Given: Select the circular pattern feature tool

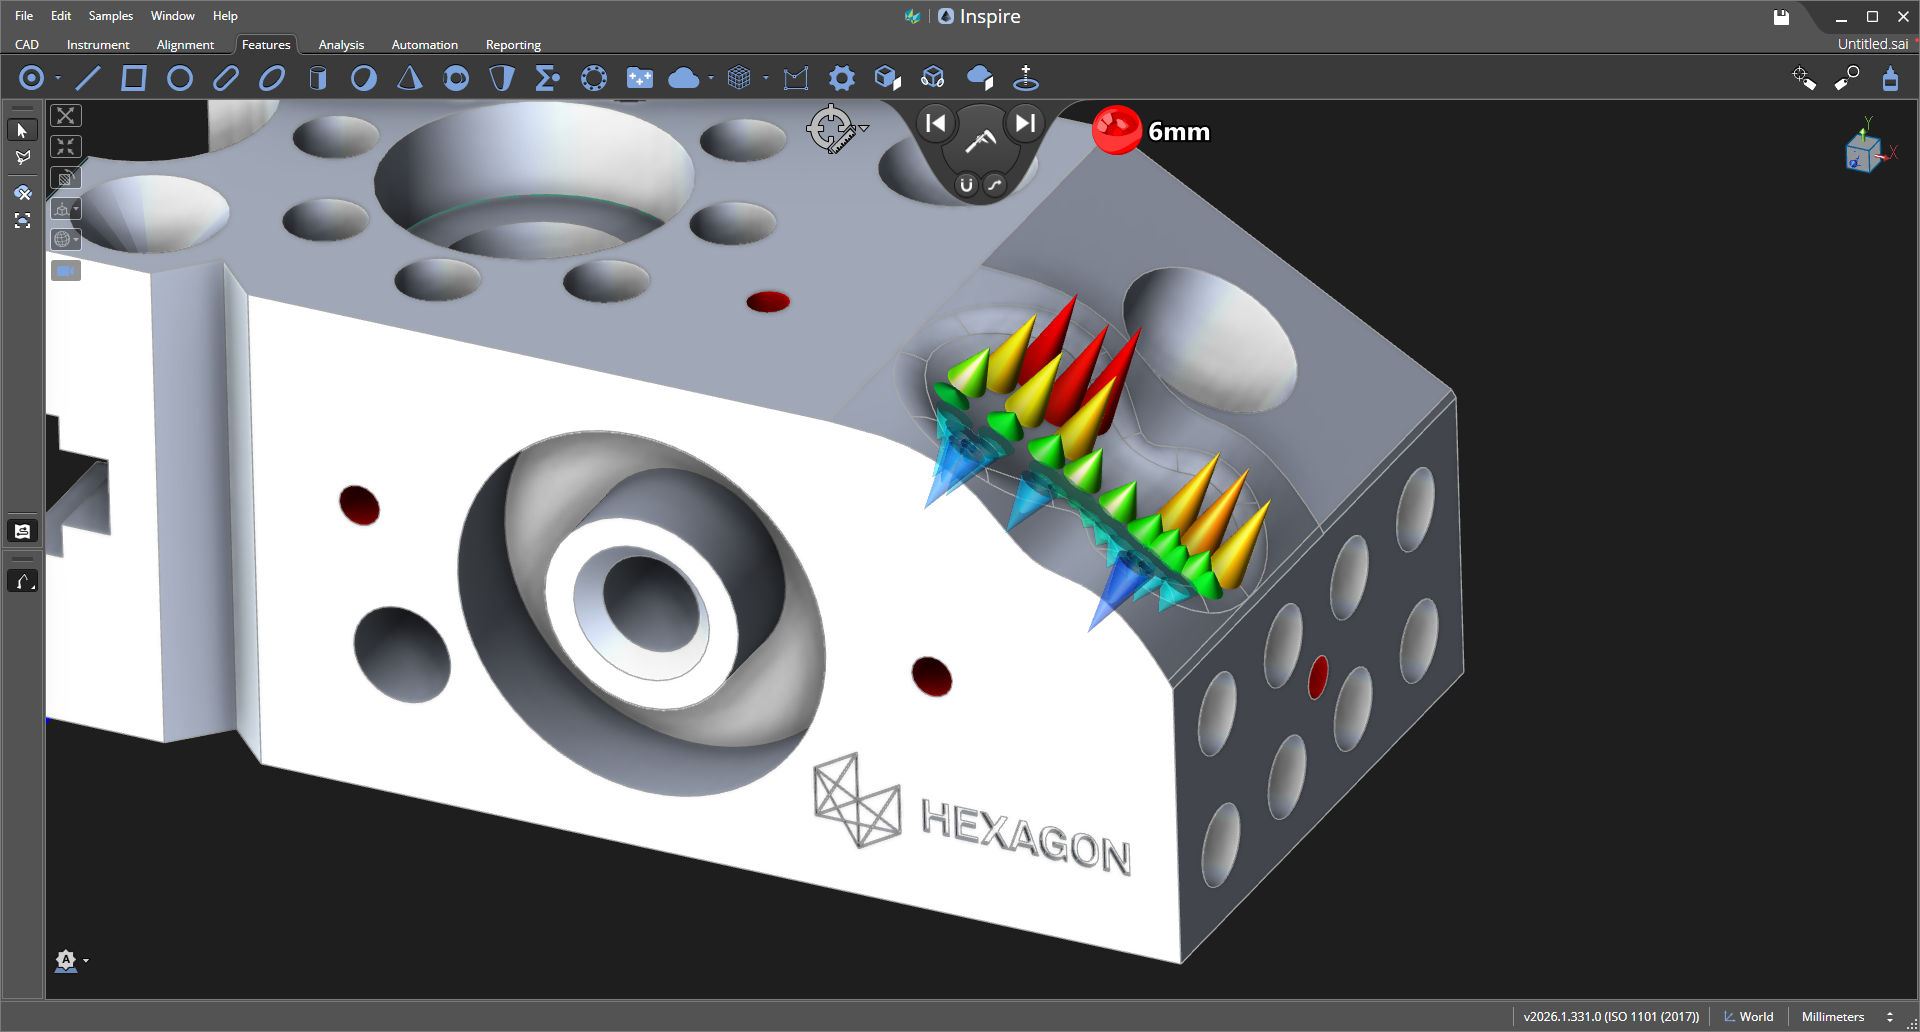Looking at the screenshot, I should (x=594, y=78).
